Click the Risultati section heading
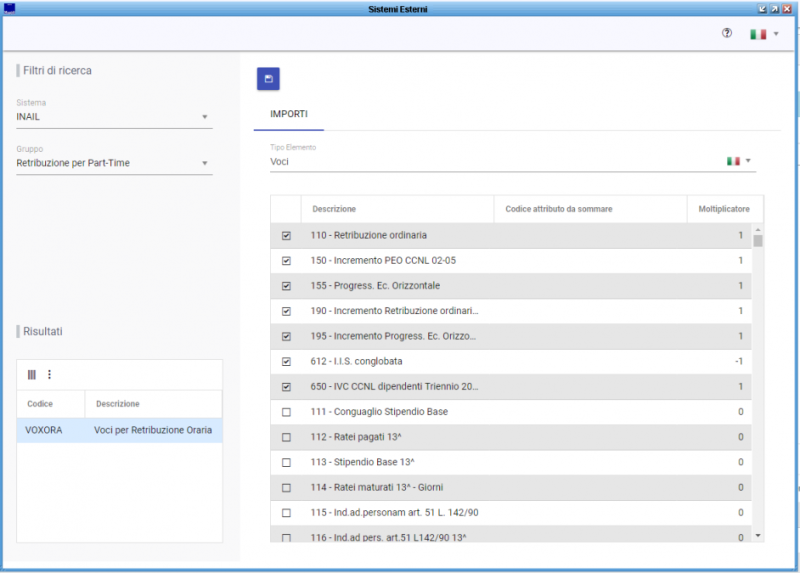Image resolution: width=800 pixels, height=573 pixels. pyautogui.click(x=43, y=332)
